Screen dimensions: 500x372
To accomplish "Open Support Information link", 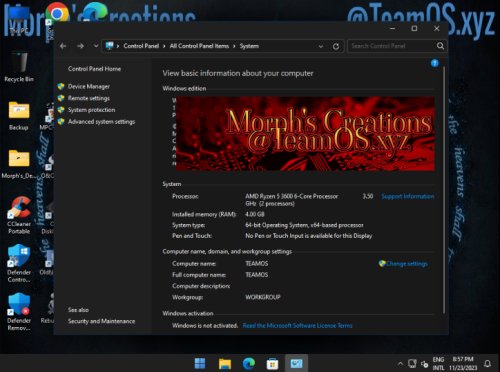I will click(x=408, y=196).
